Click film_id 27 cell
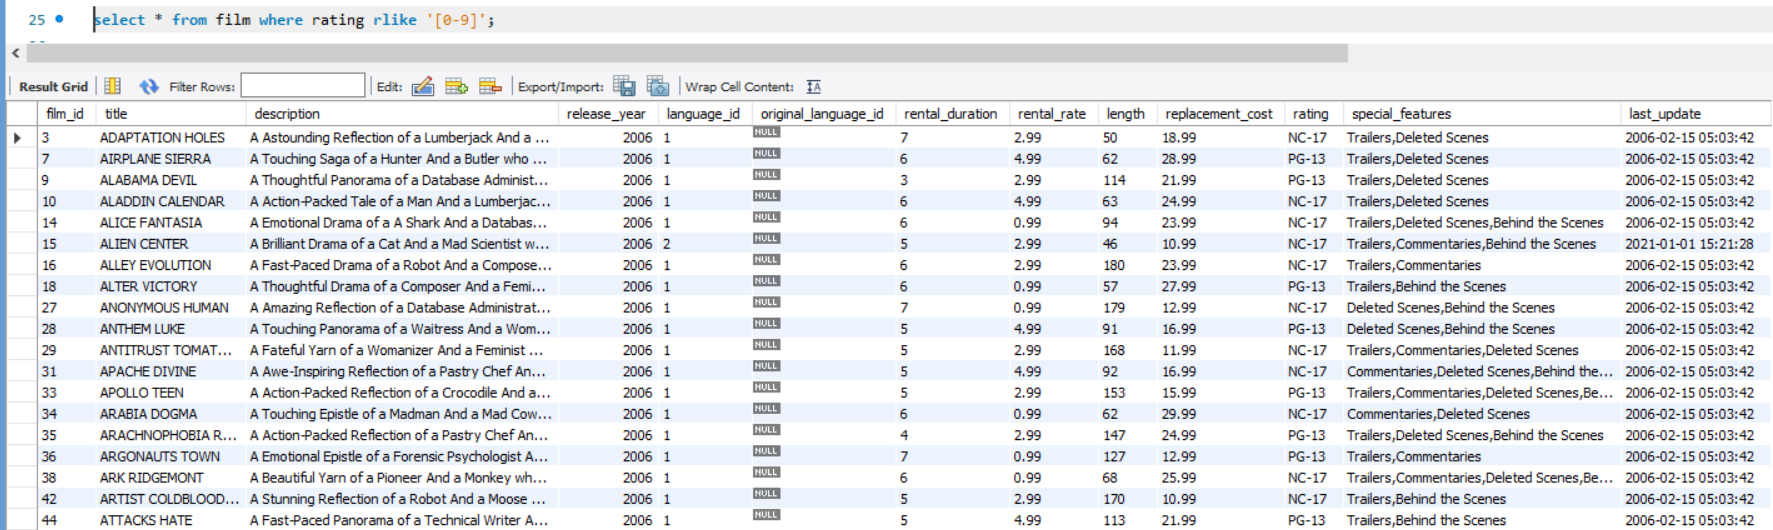The image size is (1773, 530). point(68,308)
